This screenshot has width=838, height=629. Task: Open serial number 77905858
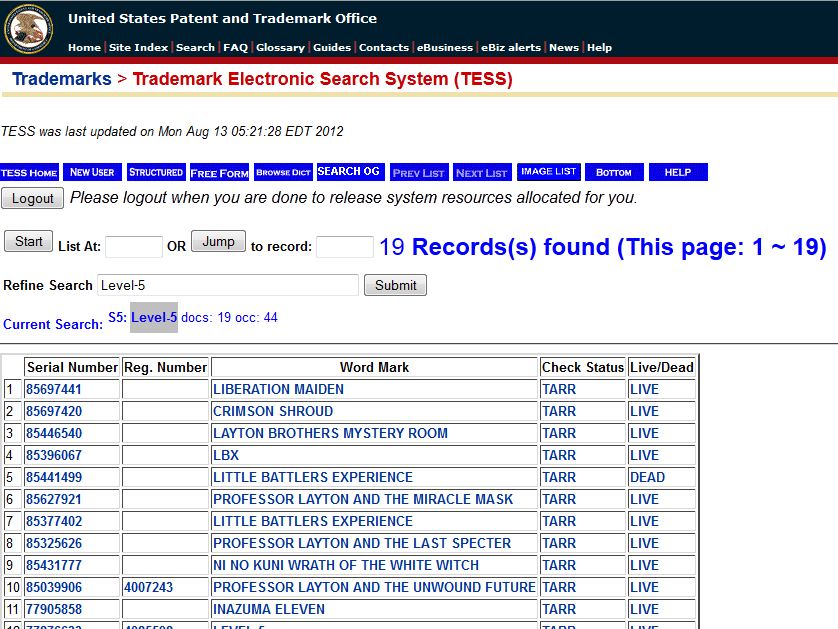(54, 609)
